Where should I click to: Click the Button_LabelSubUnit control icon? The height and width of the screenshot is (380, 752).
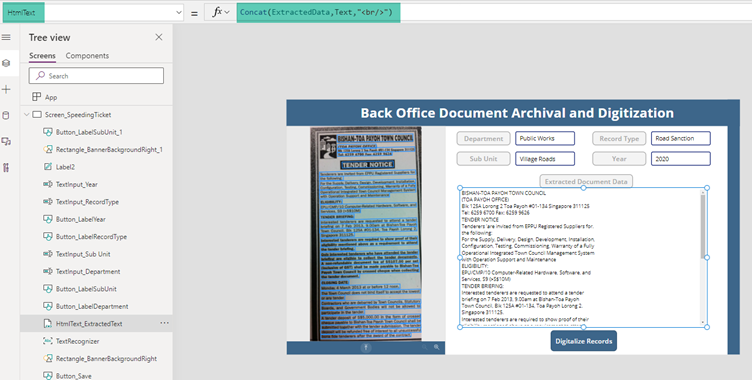point(47,289)
